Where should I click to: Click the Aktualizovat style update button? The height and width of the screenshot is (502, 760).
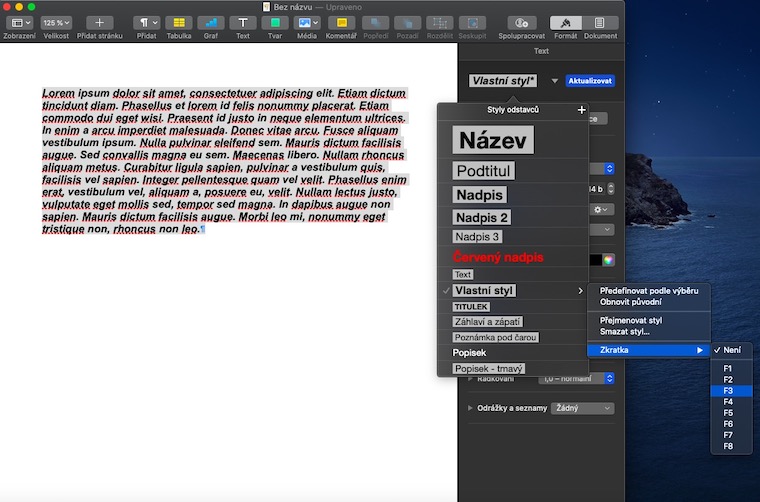pyautogui.click(x=590, y=81)
